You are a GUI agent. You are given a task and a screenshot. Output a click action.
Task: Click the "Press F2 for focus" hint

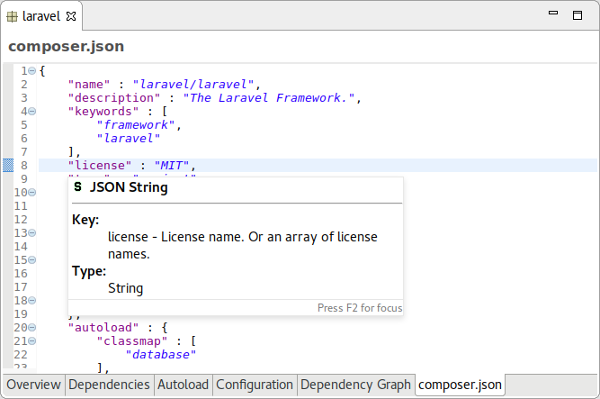(x=360, y=308)
